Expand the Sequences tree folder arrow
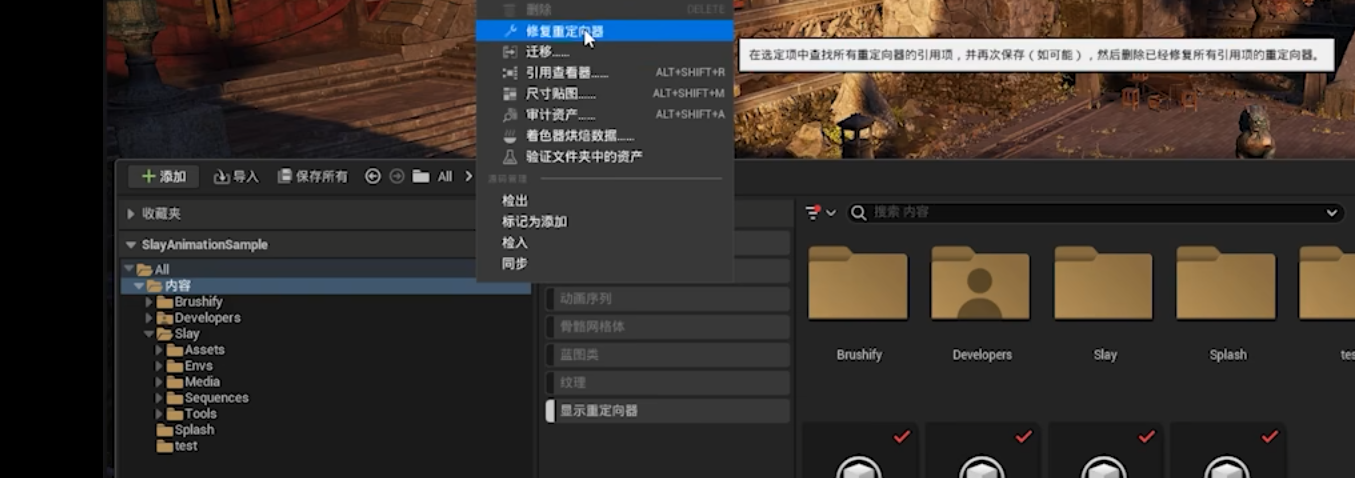The height and width of the screenshot is (478, 1355). [159, 398]
